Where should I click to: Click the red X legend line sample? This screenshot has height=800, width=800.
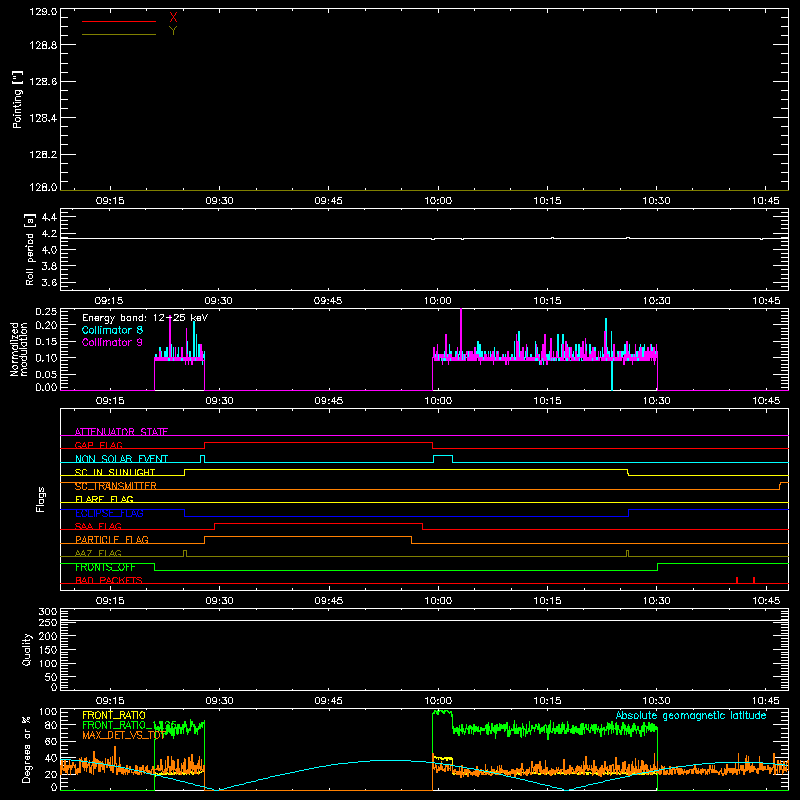click(119, 21)
